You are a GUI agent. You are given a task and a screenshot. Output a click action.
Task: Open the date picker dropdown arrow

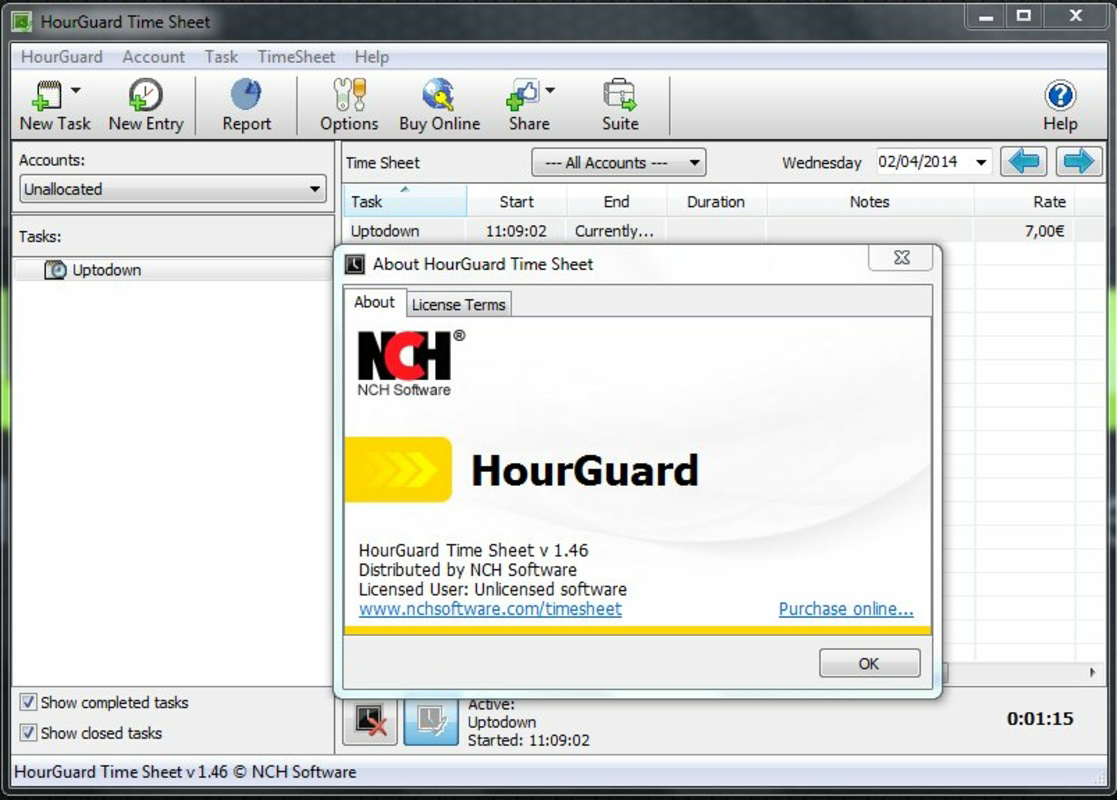coord(981,162)
